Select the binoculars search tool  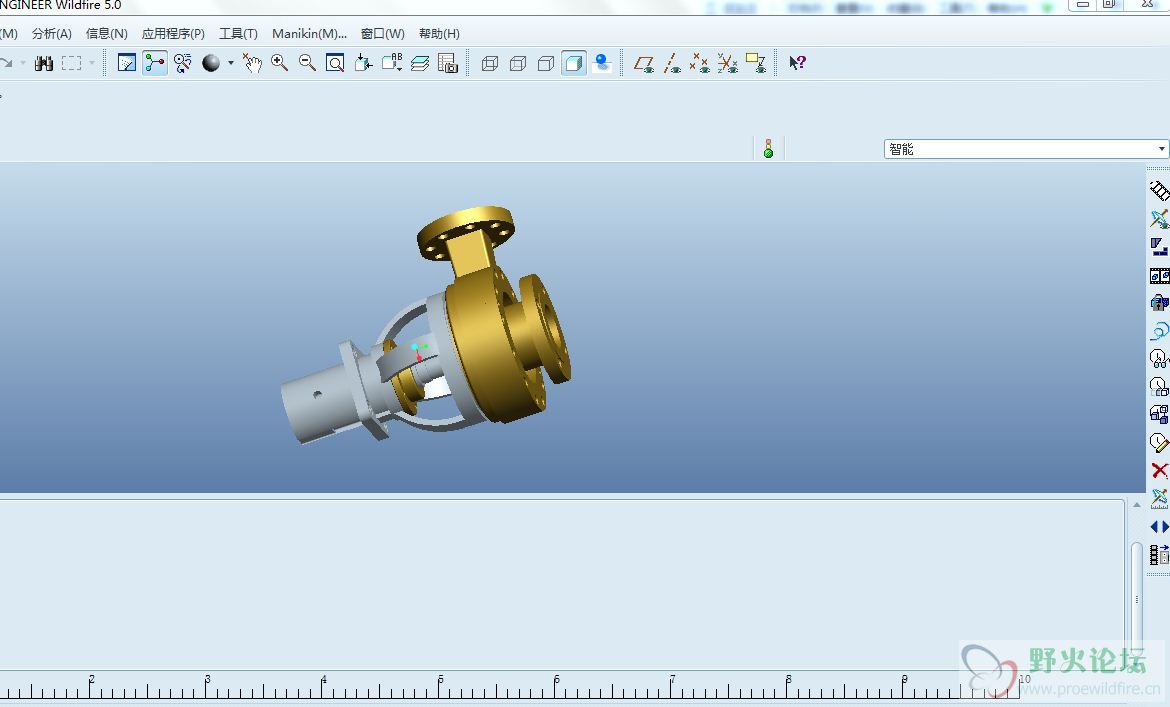click(x=44, y=63)
